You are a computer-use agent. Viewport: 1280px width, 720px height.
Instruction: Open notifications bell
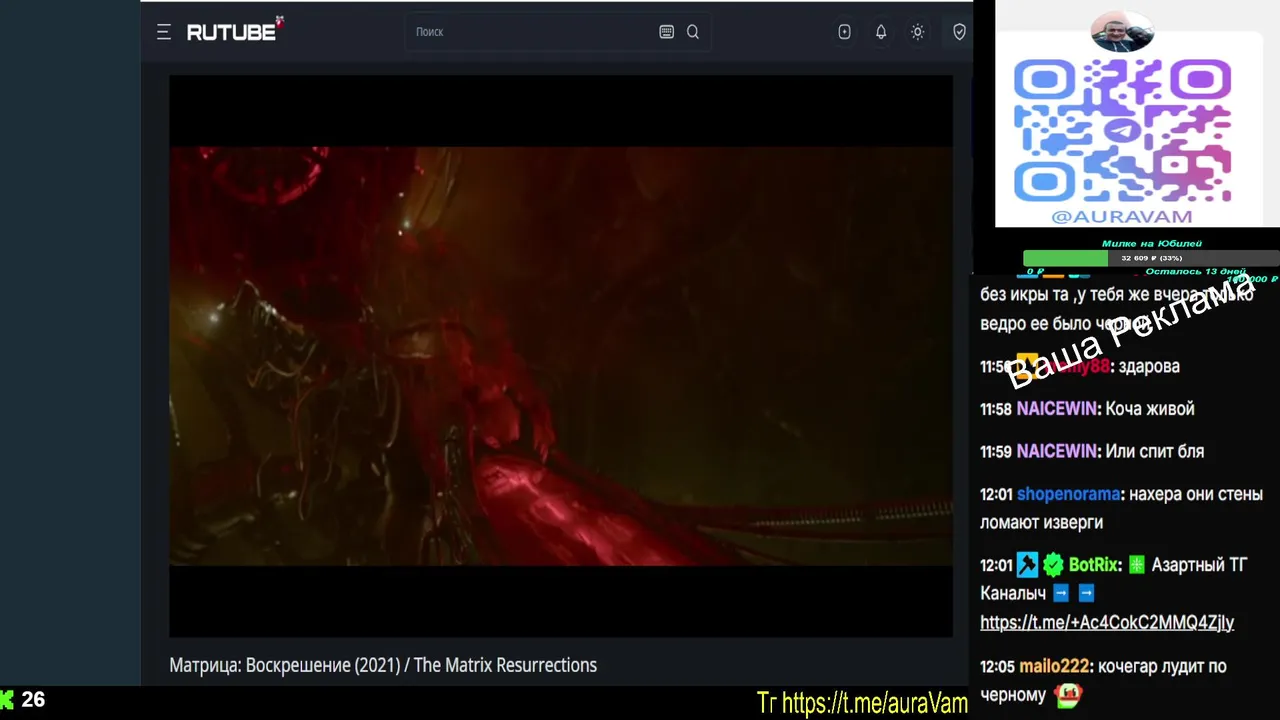click(x=881, y=32)
